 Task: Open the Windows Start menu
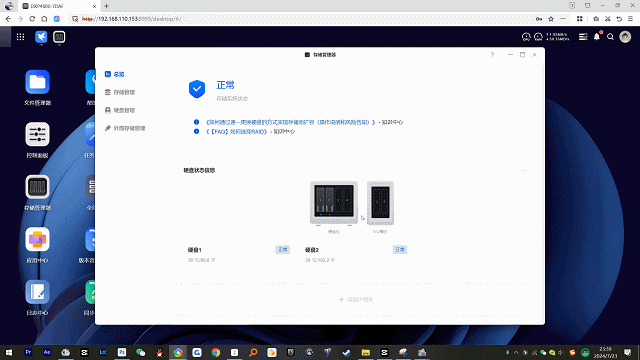(9, 352)
